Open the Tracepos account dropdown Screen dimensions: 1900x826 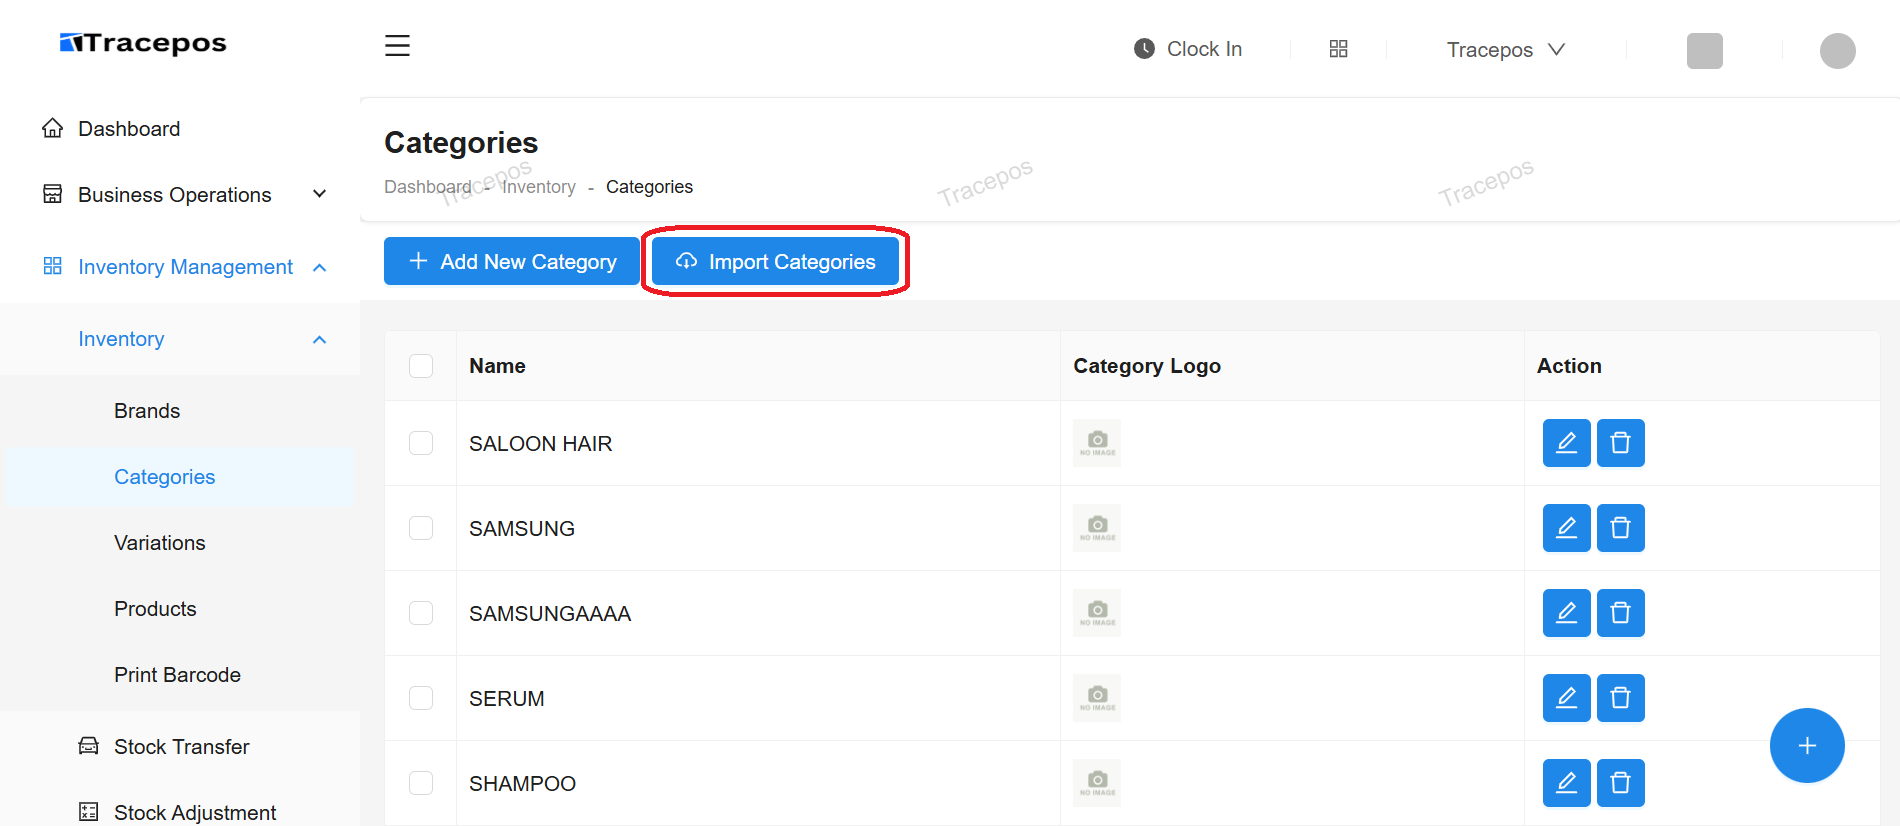point(1505,50)
